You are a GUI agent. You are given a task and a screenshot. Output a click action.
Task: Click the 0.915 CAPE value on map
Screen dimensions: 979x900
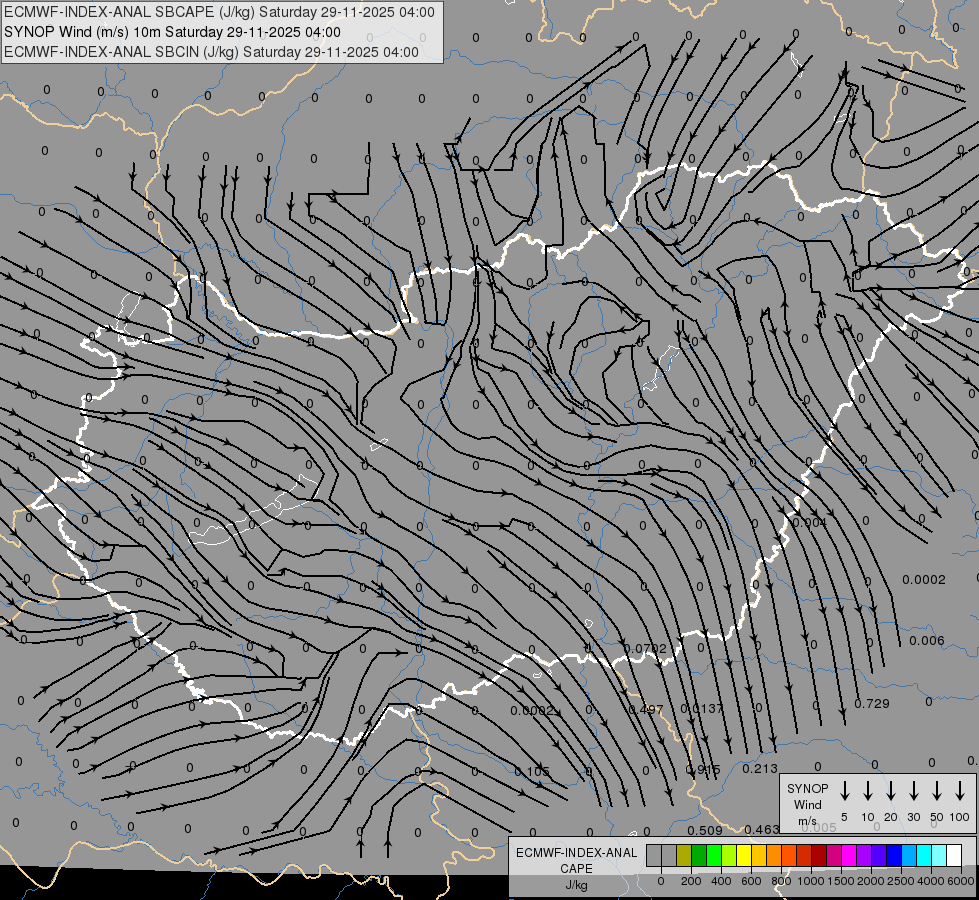[703, 769]
